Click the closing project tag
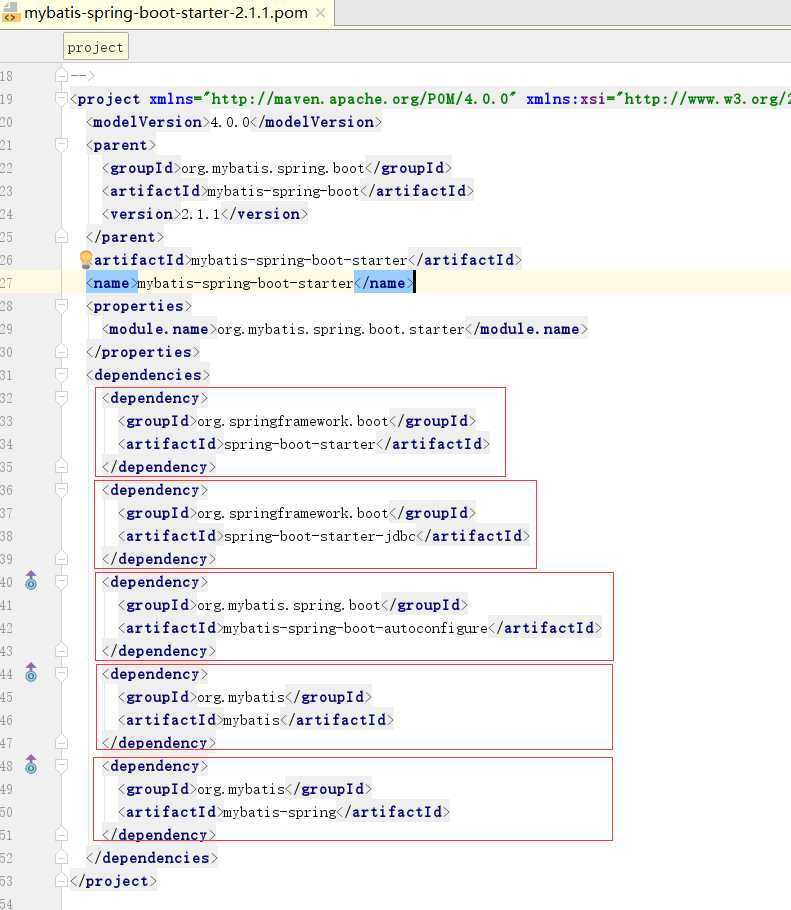 pyautogui.click(x=113, y=881)
